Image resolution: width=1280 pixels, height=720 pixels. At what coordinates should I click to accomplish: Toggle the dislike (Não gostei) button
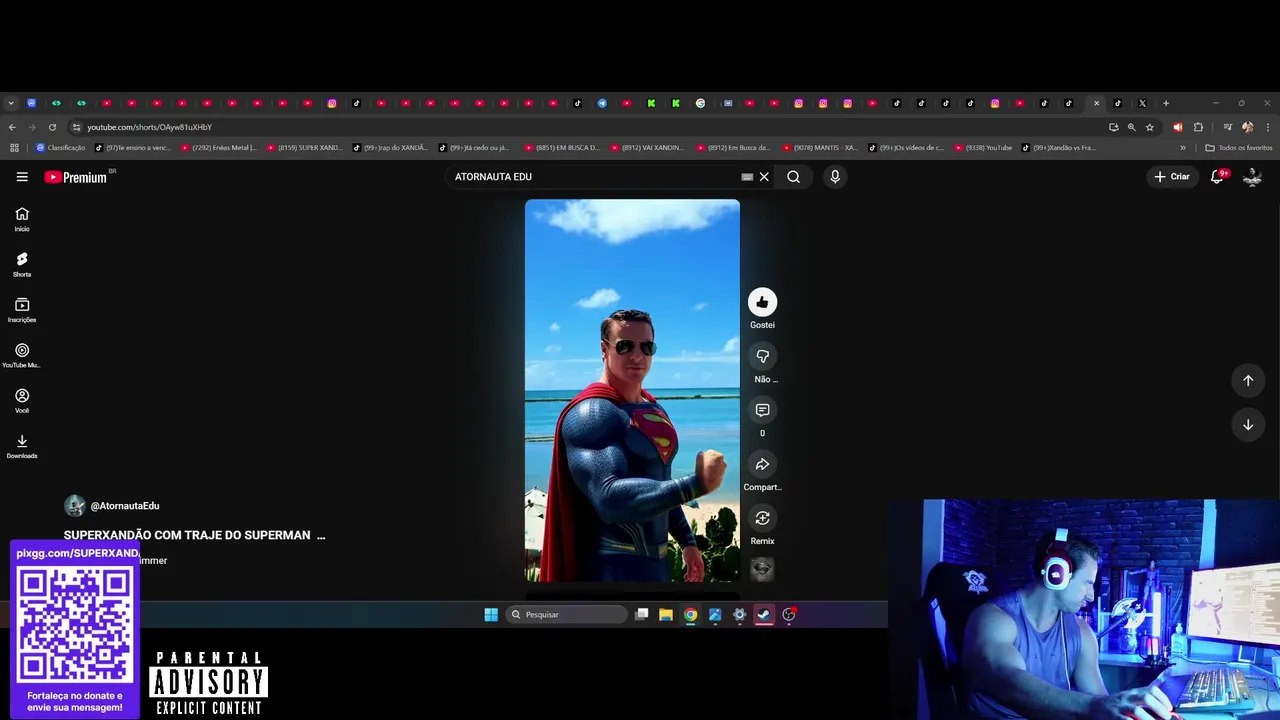point(762,356)
